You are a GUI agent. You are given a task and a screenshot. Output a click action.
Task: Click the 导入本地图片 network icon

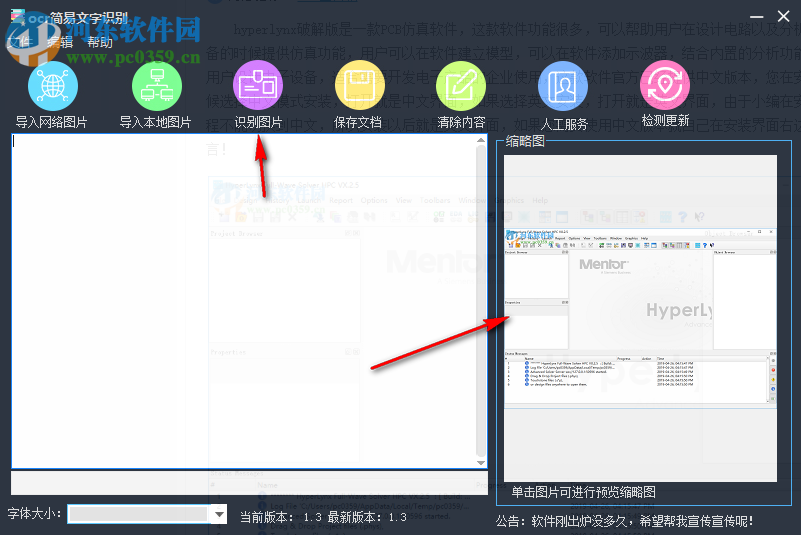tap(157, 86)
